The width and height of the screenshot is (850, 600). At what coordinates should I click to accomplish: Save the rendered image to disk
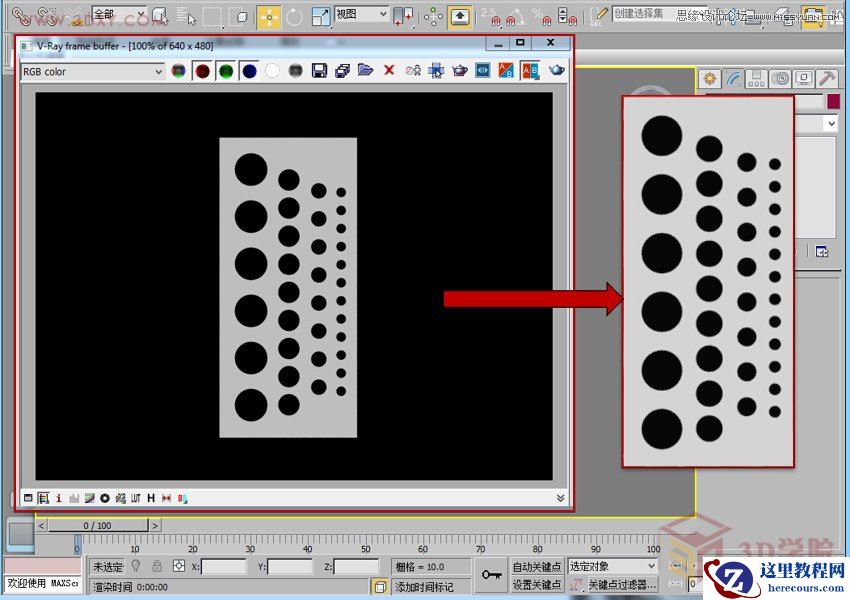tap(317, 70)
